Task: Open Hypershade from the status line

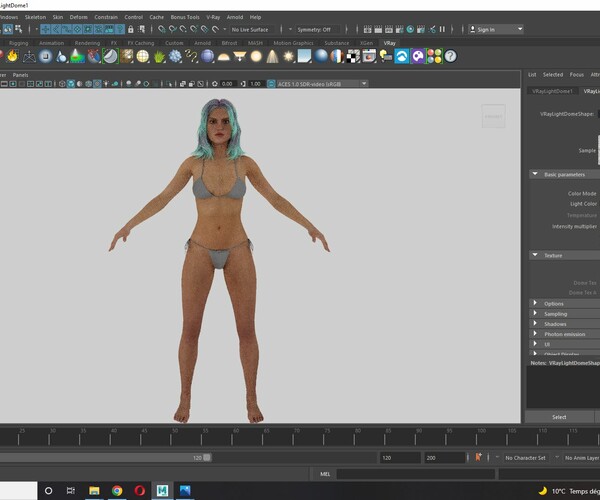Action: tap(410, 29)
